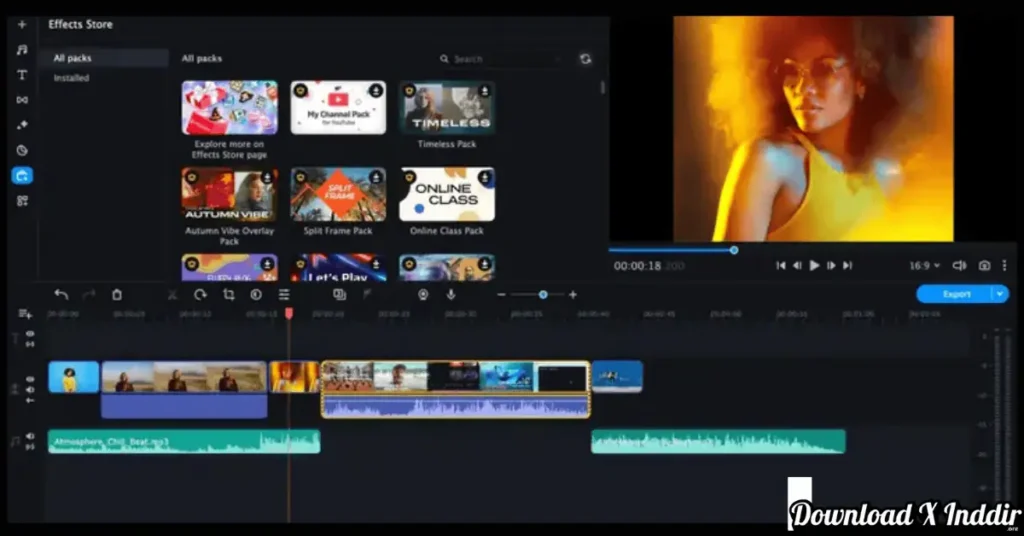Click the preview seek bar handle
The height and width of the screenshot is (536, 1024).
[x=734, y=250]
